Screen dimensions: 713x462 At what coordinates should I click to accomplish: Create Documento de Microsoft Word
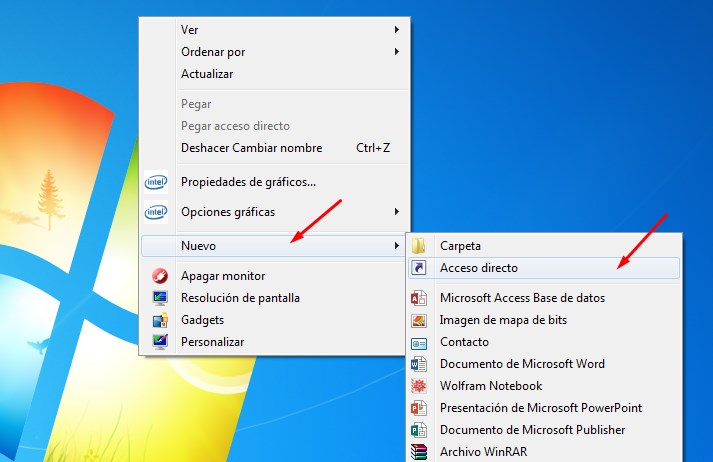tap(544, 364)
